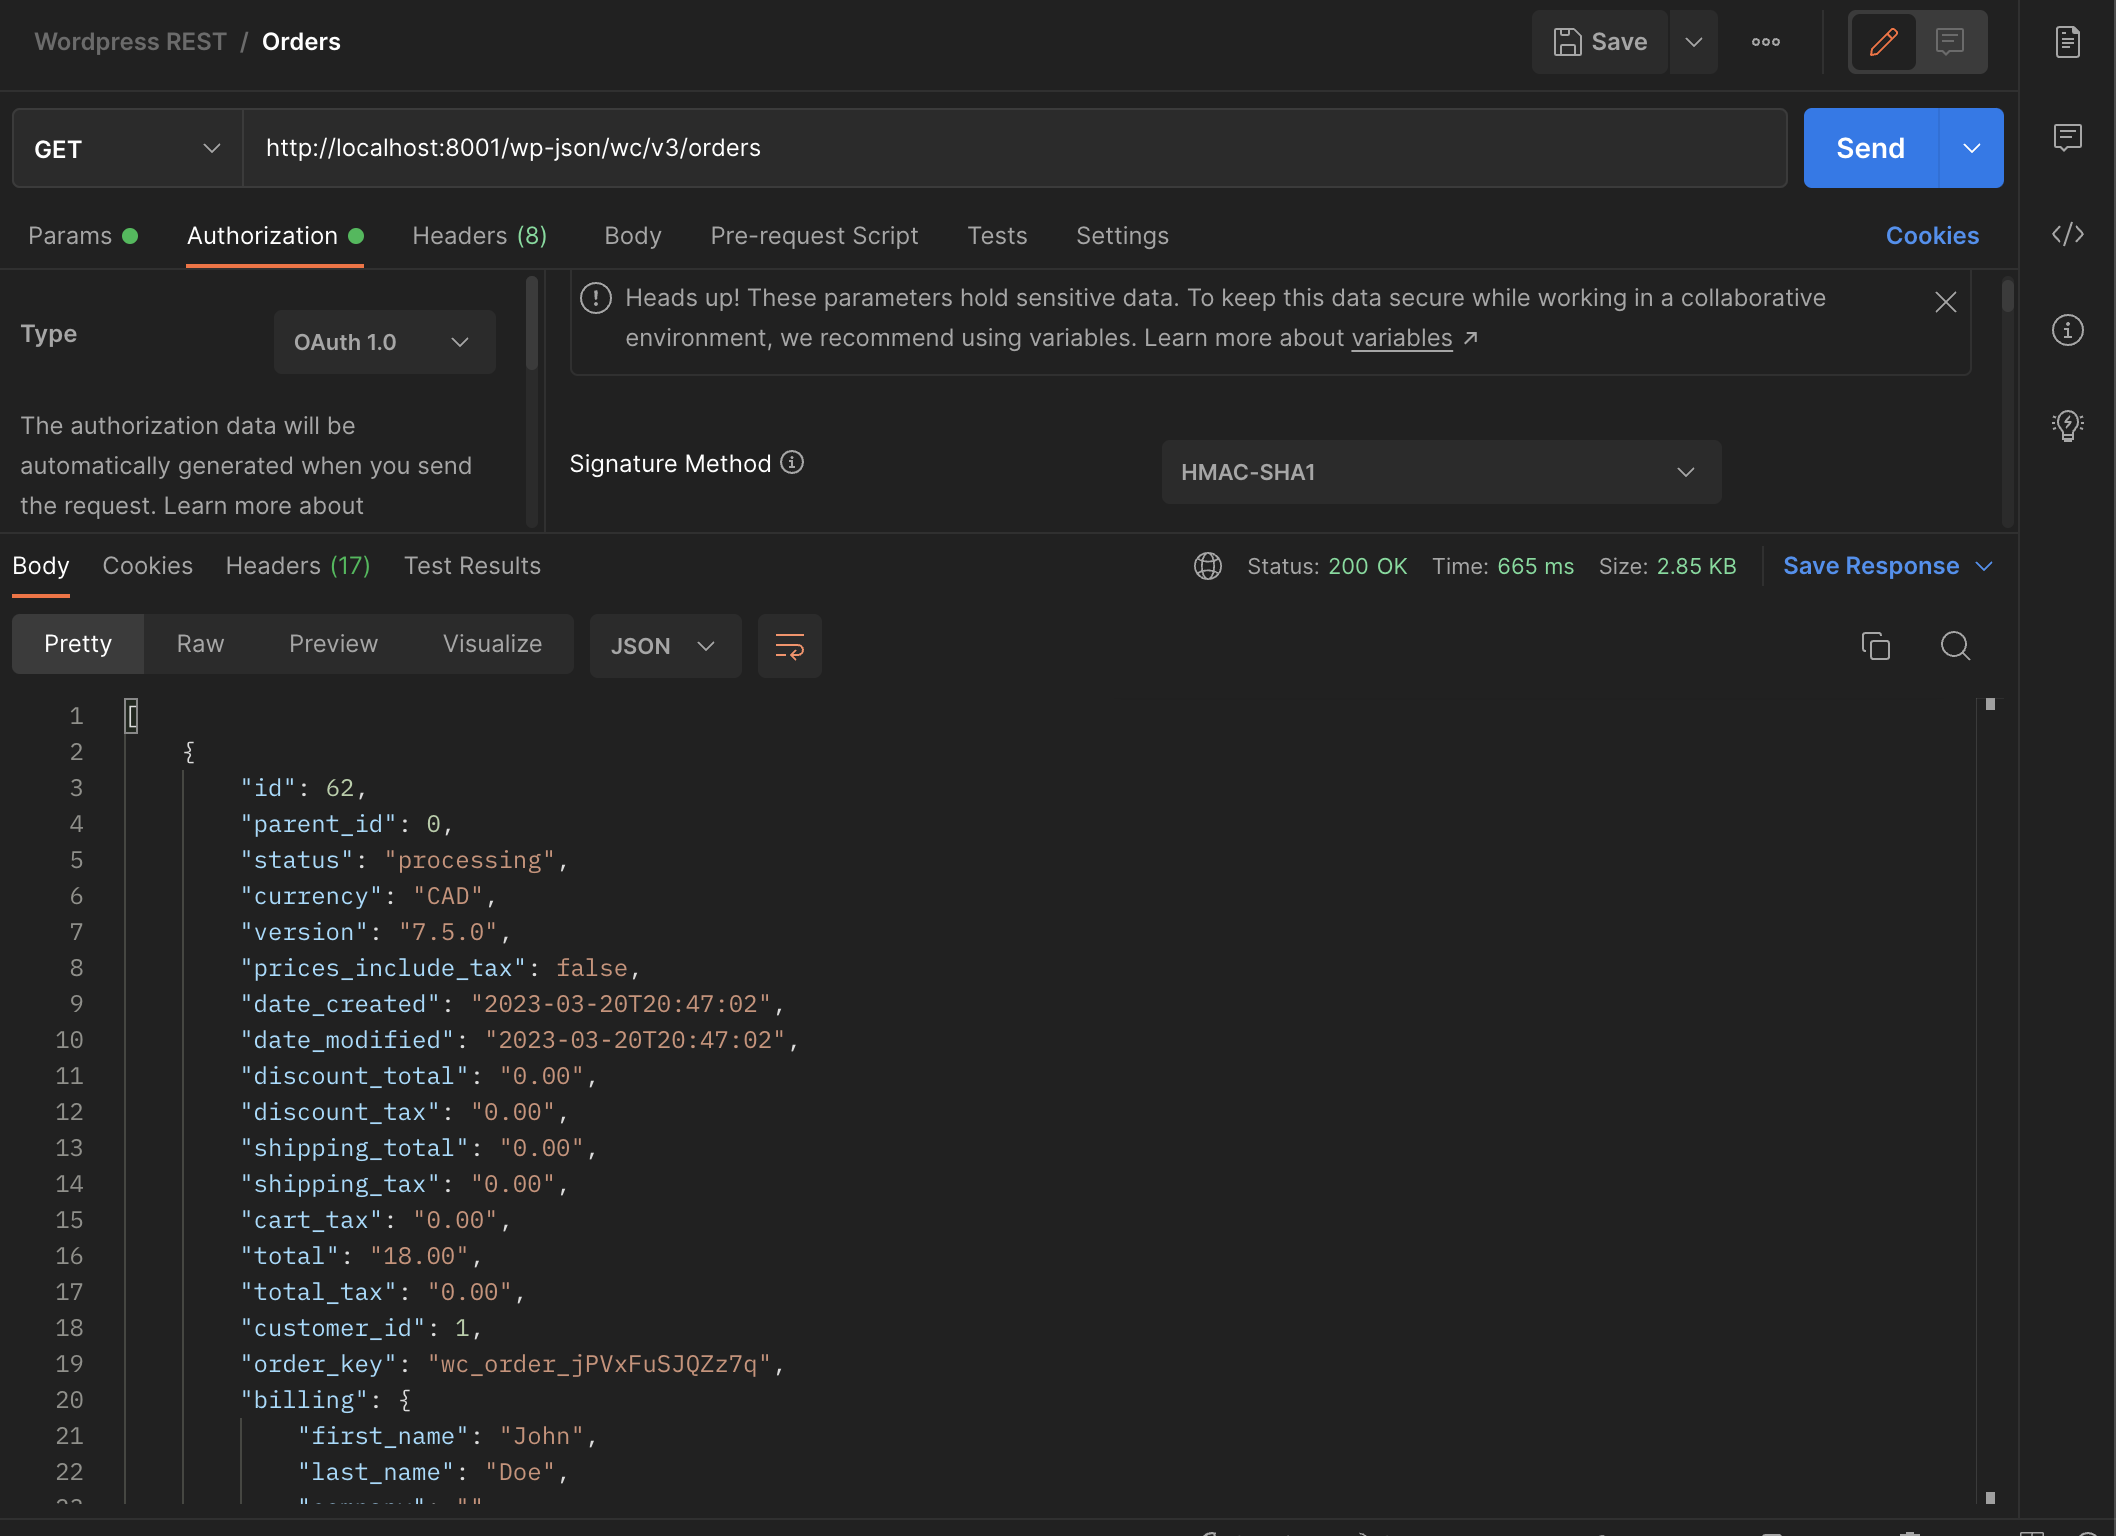Screen dimensions: 2116x1536
Task: Toggle line wrap in response viewer
Action: pyautogui.click(x=789, y=646)
